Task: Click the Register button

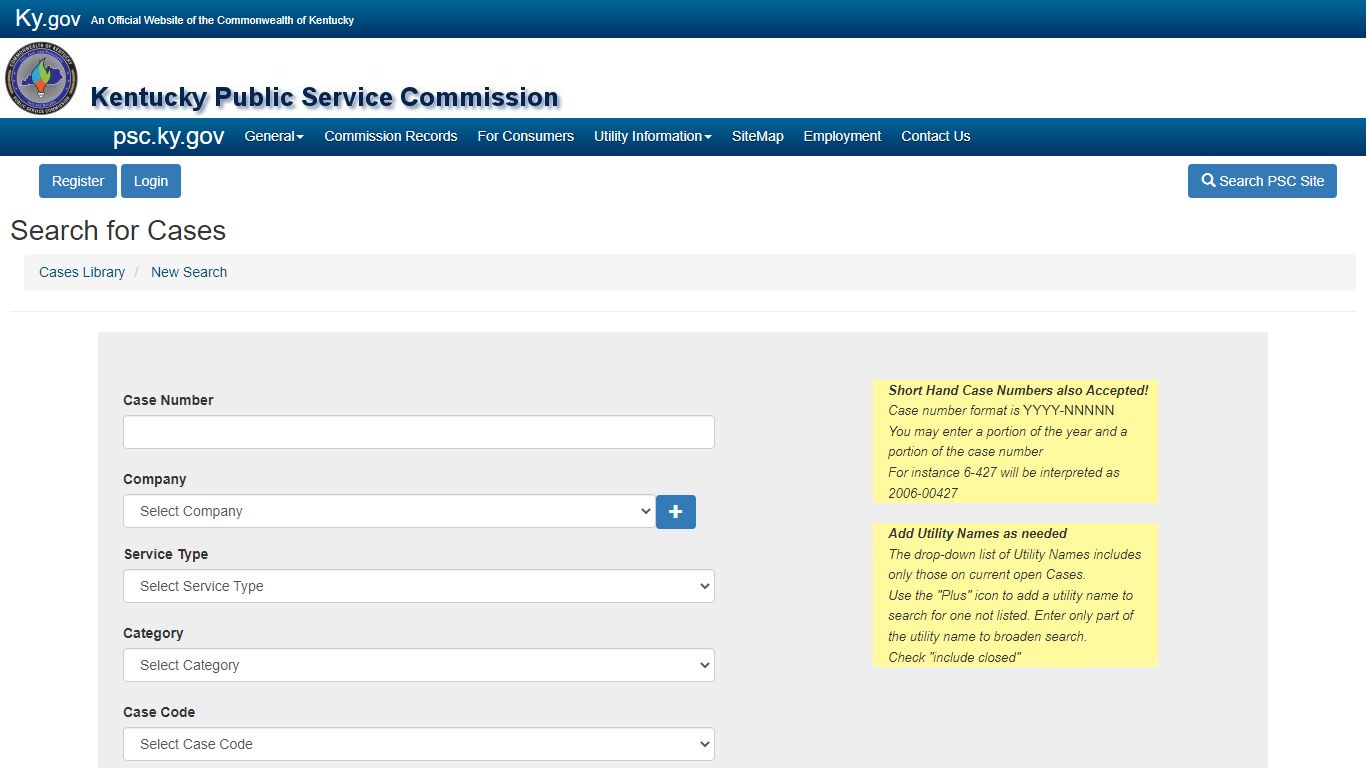Action: tap(78, 181)
